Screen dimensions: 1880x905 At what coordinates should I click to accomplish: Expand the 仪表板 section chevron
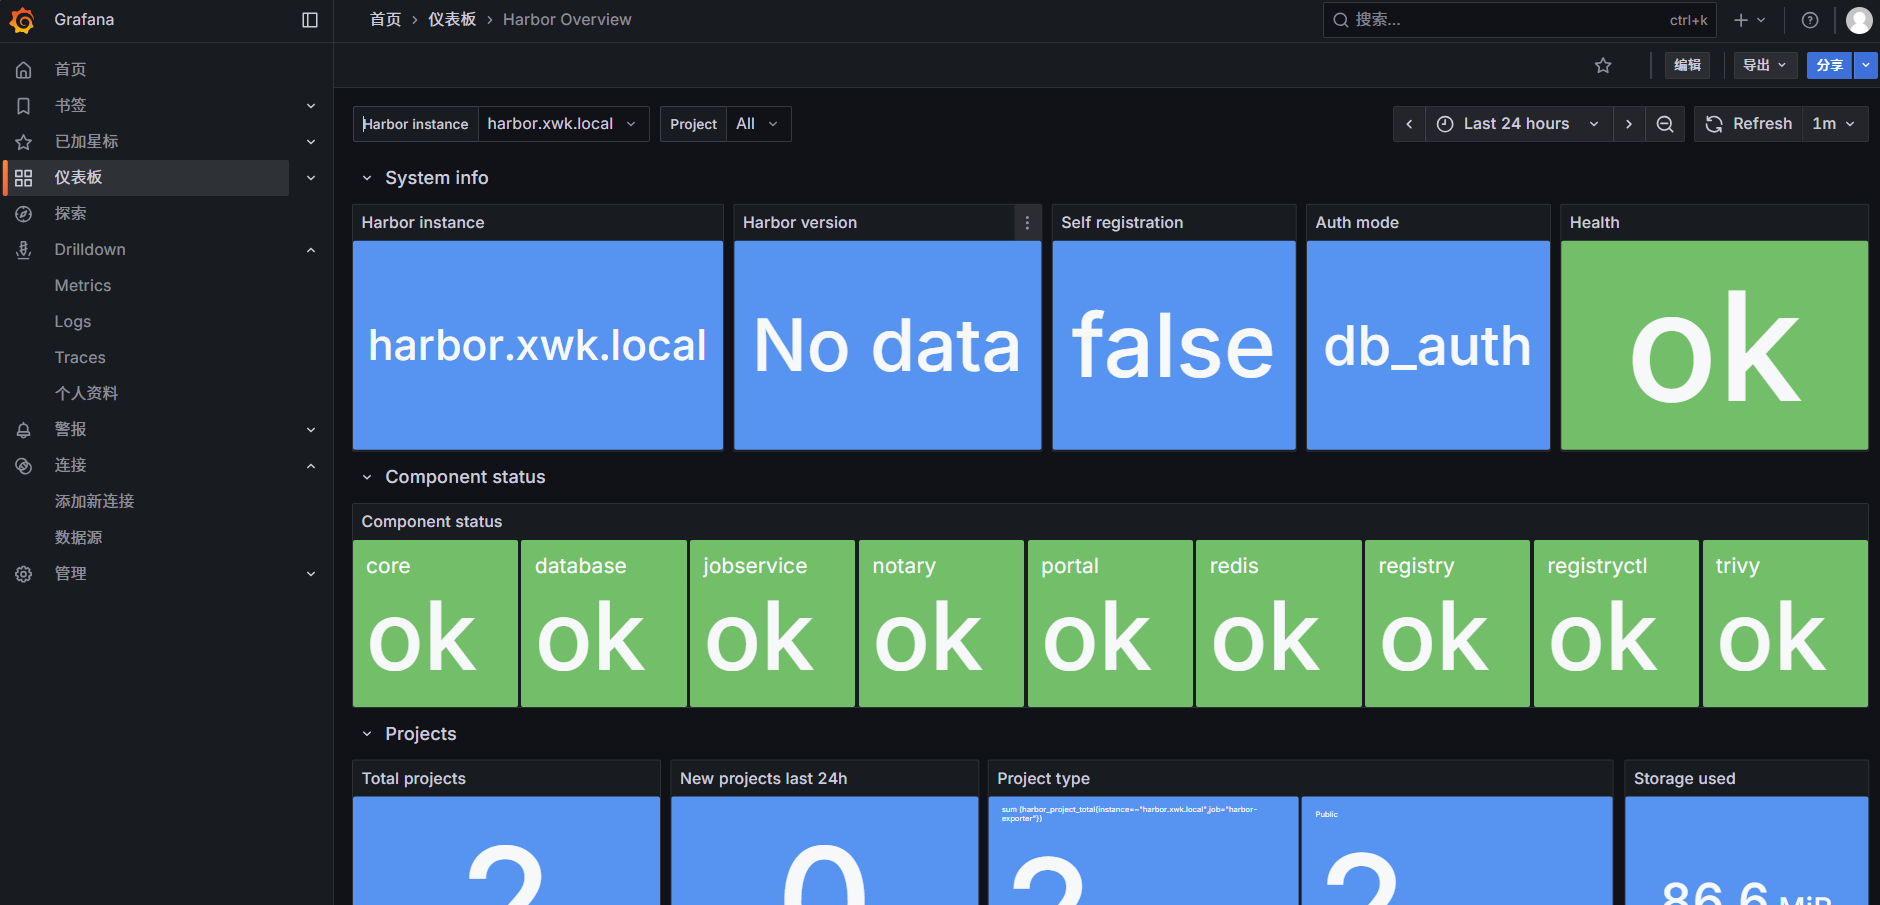(x=311, y=178)
